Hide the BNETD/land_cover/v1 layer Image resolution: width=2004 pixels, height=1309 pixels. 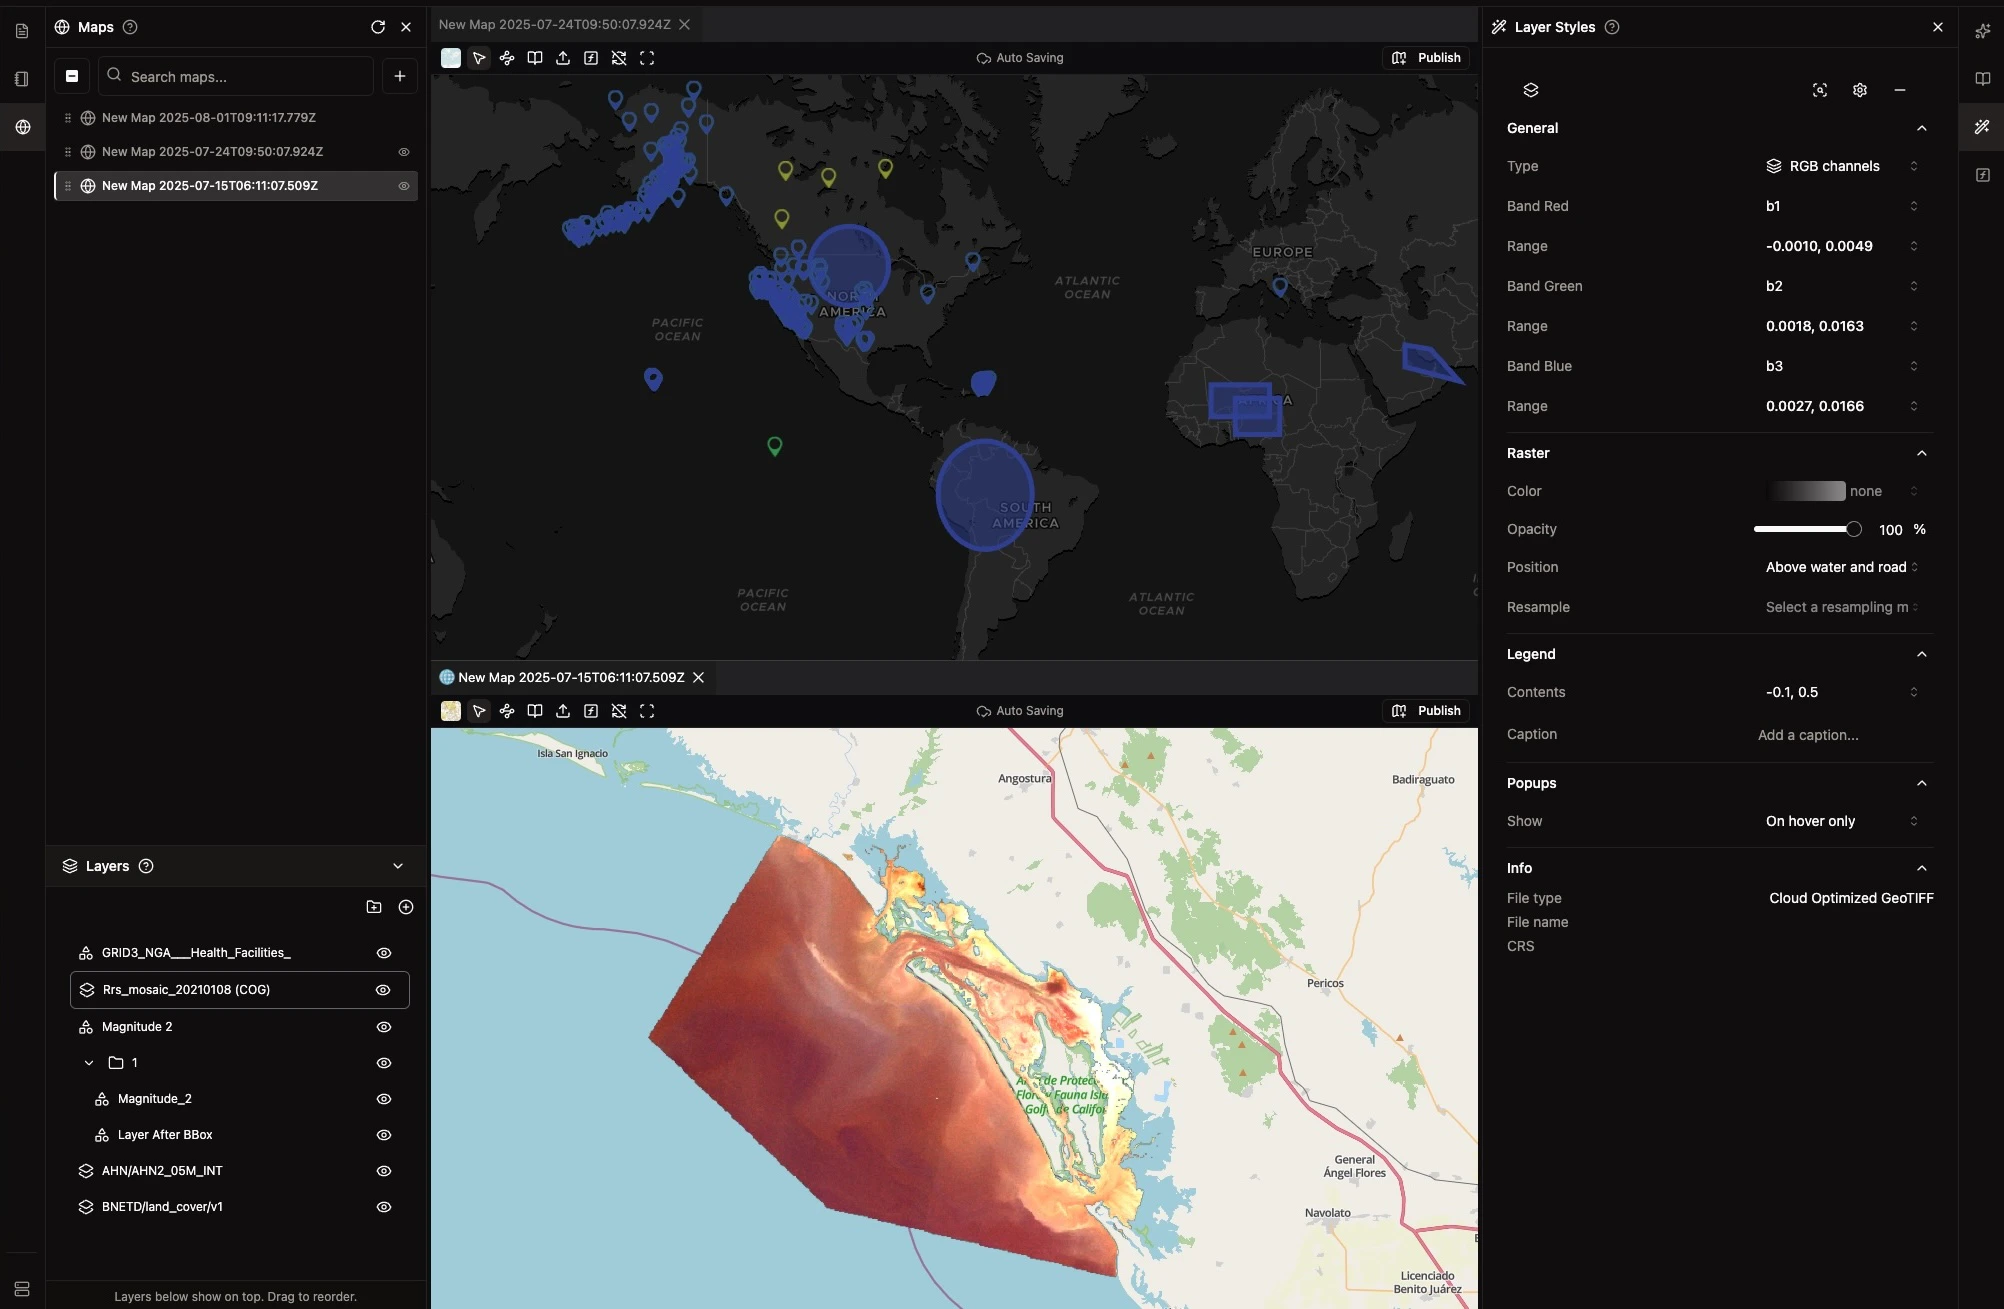click(384, 1207)
